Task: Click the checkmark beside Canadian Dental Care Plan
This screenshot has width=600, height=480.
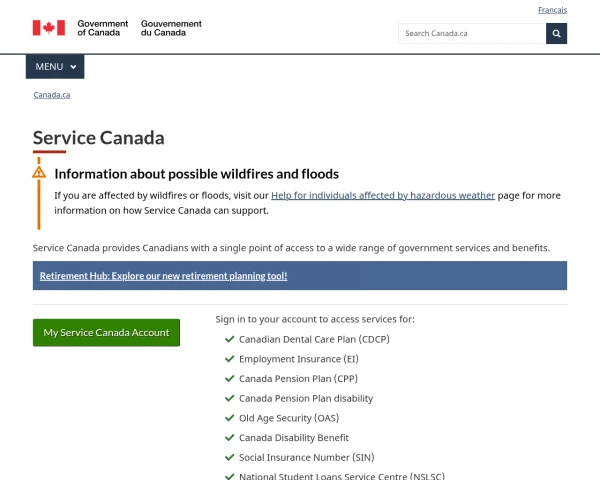Action: (x=229, y=339)
